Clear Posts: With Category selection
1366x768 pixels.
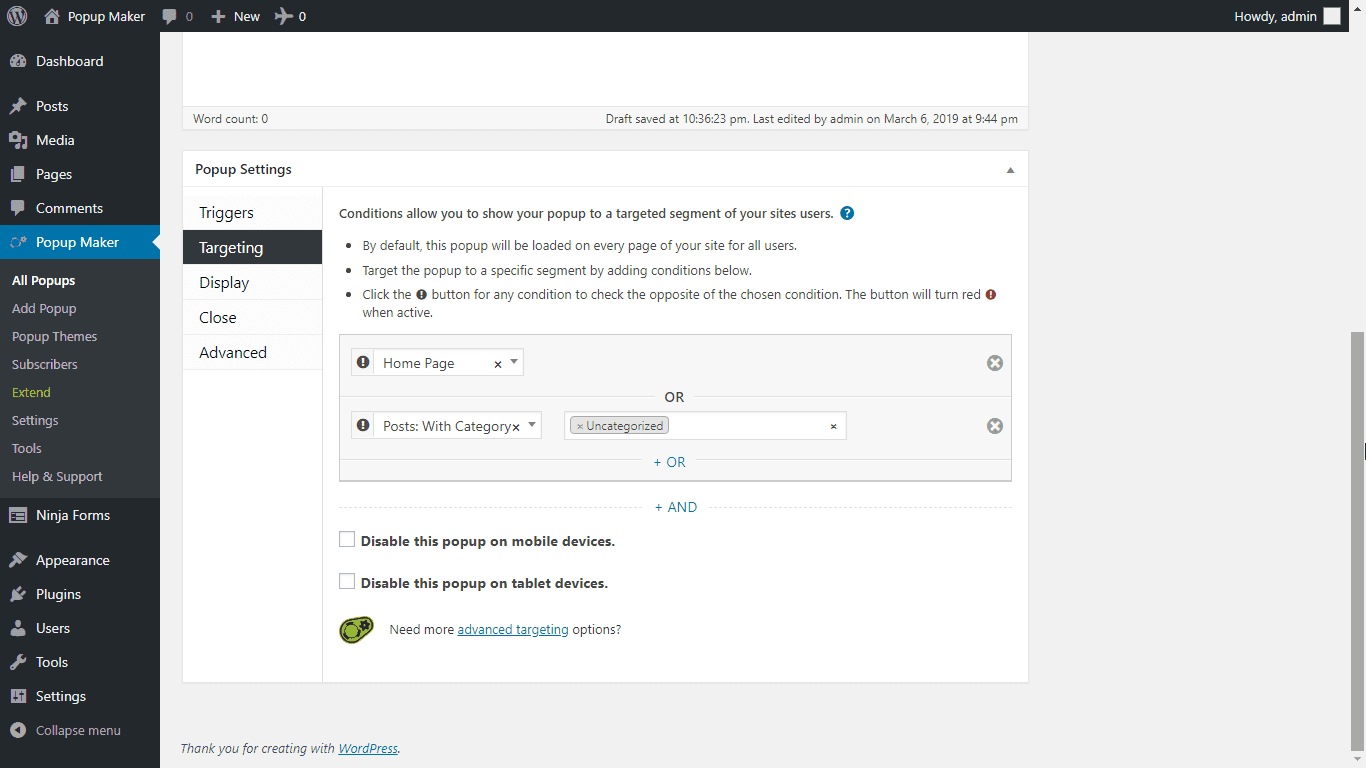(516, 427)
